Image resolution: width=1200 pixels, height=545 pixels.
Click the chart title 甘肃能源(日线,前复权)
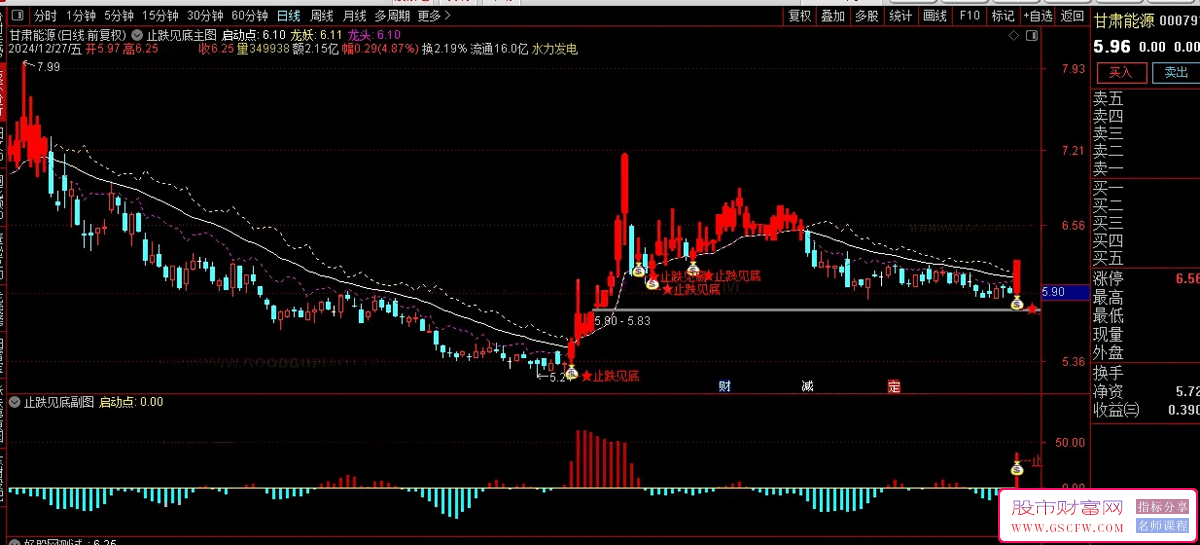click(x=68, y=34)
